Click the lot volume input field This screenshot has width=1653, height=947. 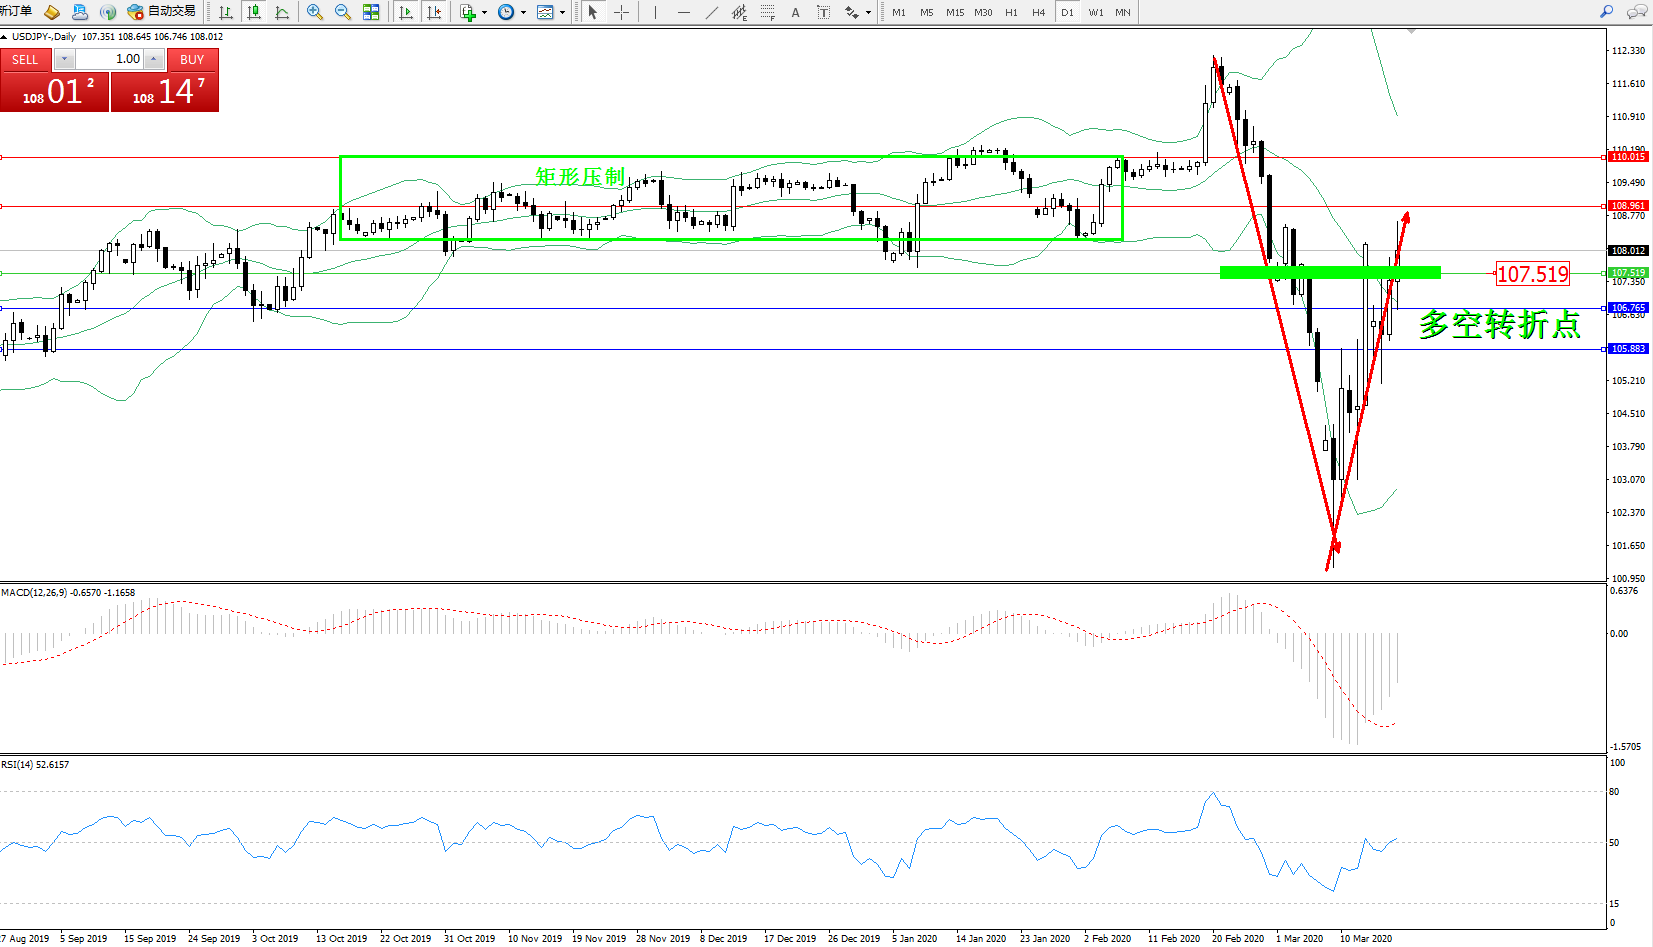pyautogui.click(x=110, y=59)
